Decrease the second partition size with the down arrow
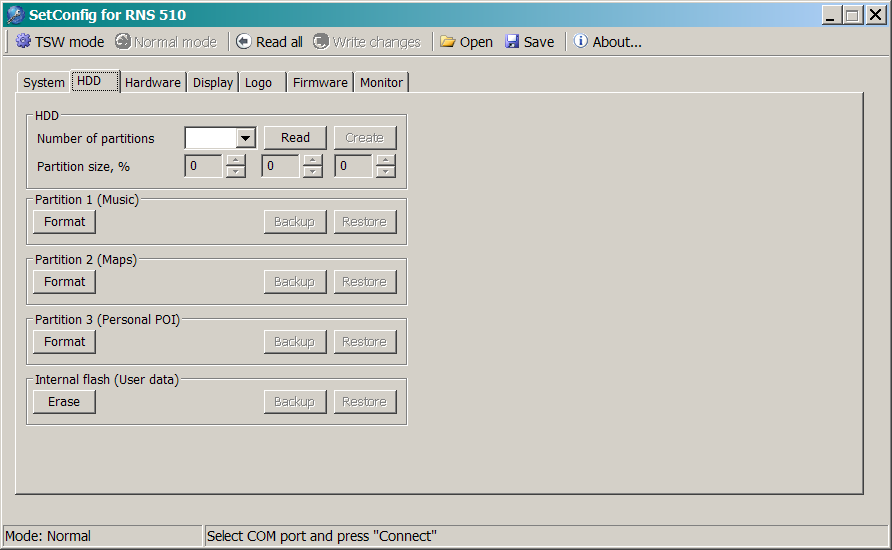Viewport: 892px width, 550px height. pos(312,172)
